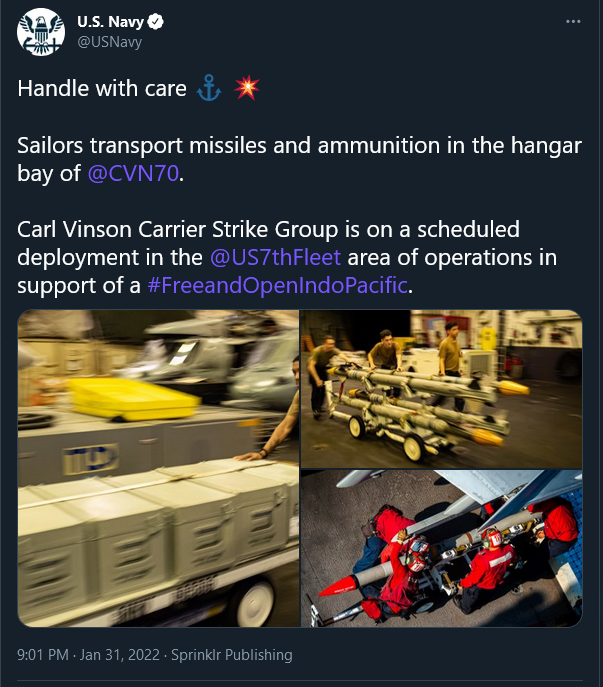Click the yellow missile nose in top-right photo
This screenshot has width=603, height=687.
point(514,388)
